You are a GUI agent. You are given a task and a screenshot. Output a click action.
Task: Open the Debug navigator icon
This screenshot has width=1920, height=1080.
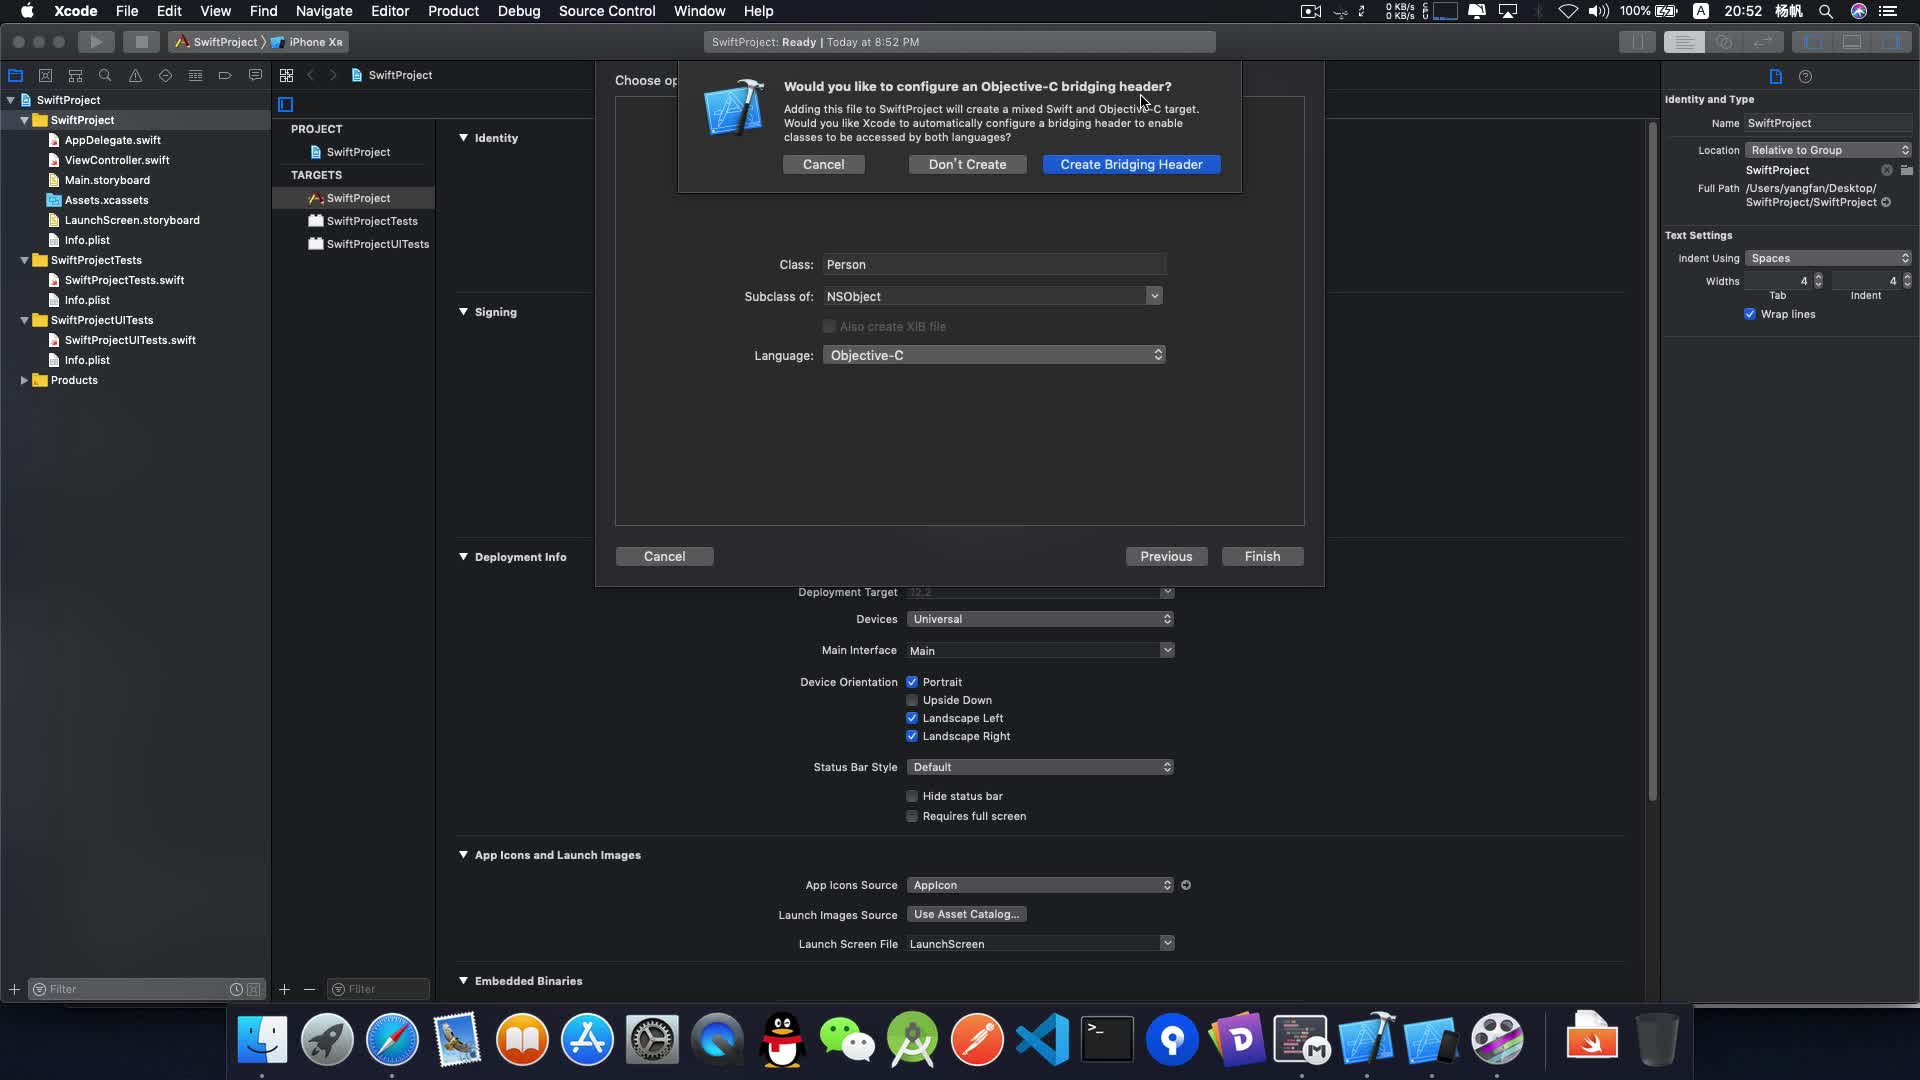pos(195,75)
